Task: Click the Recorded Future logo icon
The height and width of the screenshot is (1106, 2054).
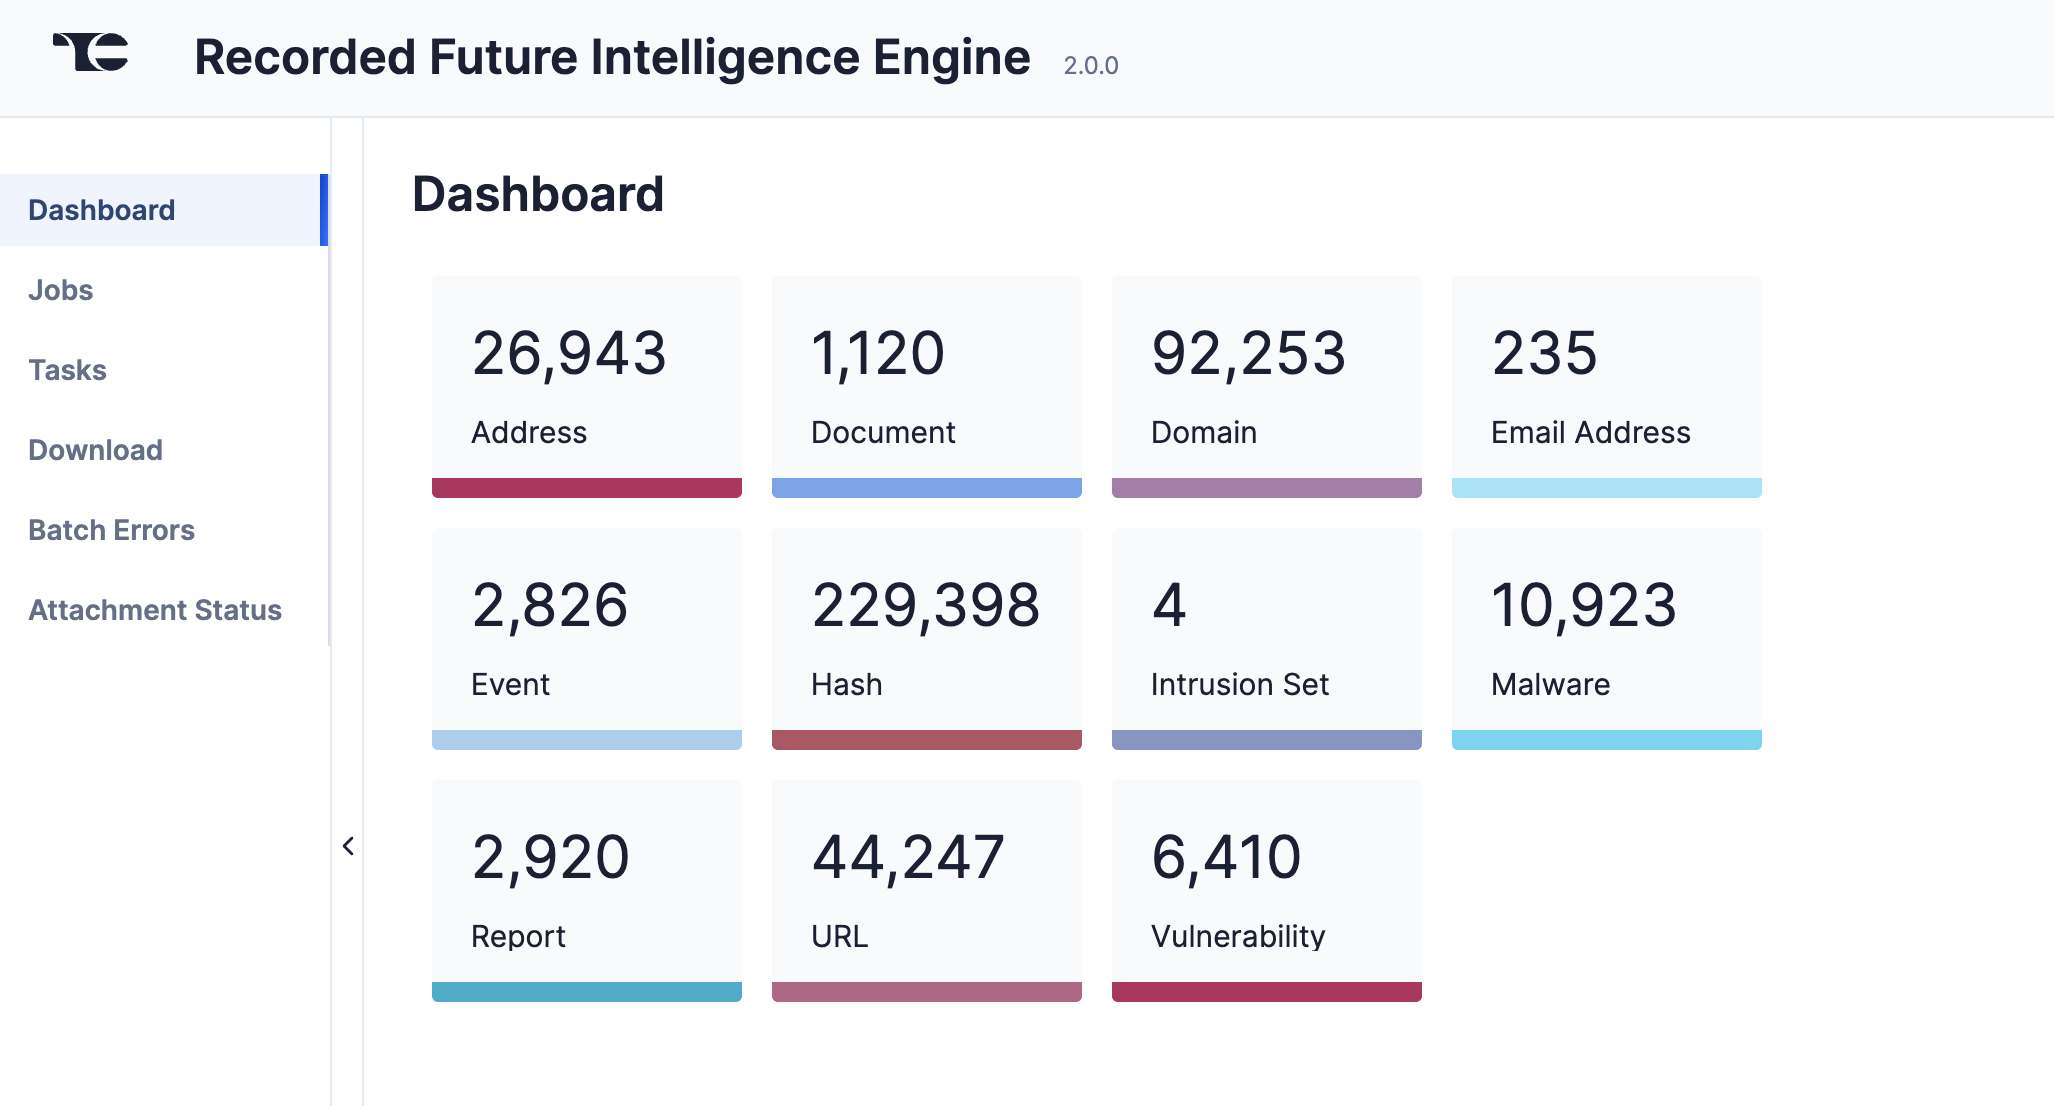Action: [89, 54]
